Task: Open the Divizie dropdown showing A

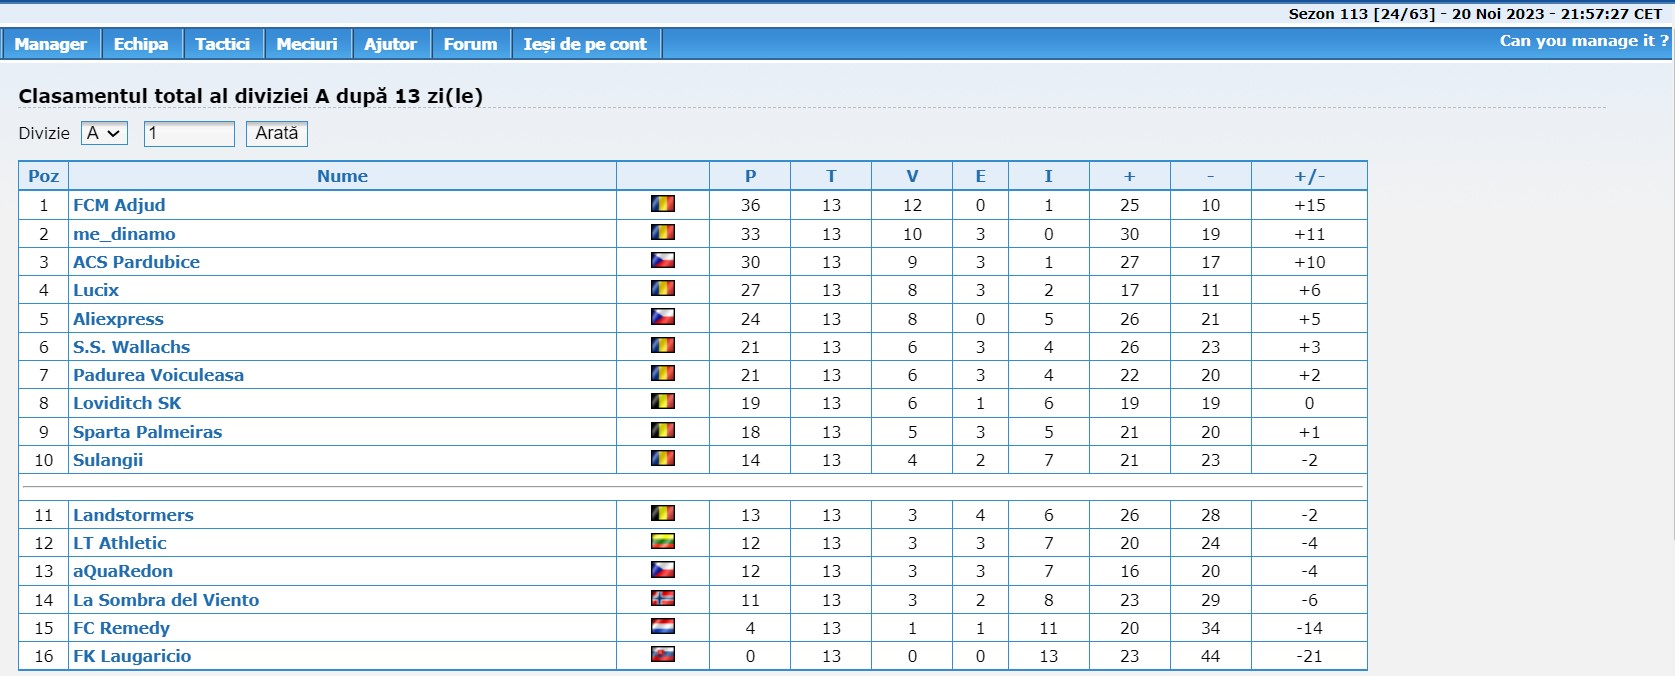Action: pyautogui.click(x=104, y=133)
